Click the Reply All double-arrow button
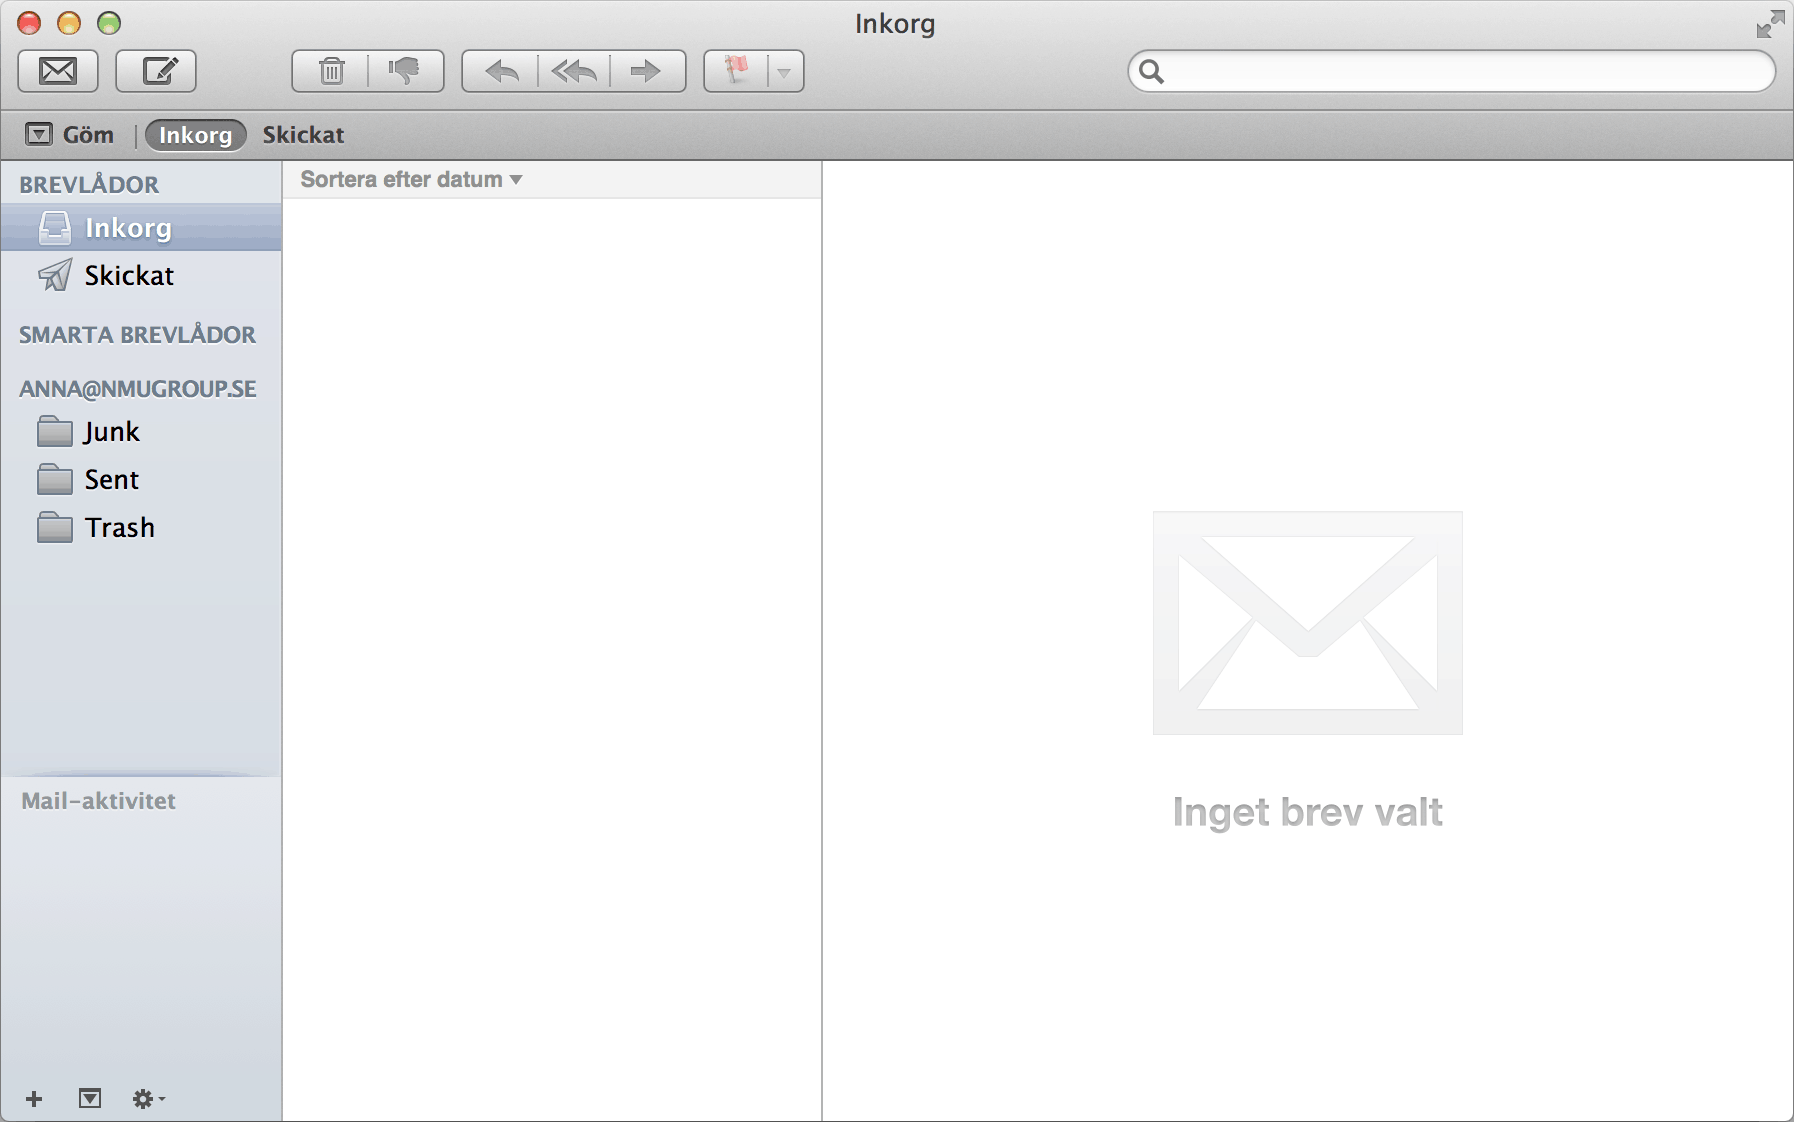 coord(574,71)
